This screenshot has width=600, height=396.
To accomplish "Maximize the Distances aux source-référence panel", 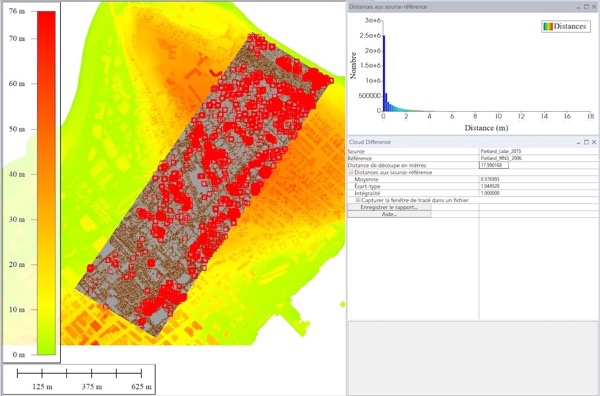I will 586,7.
